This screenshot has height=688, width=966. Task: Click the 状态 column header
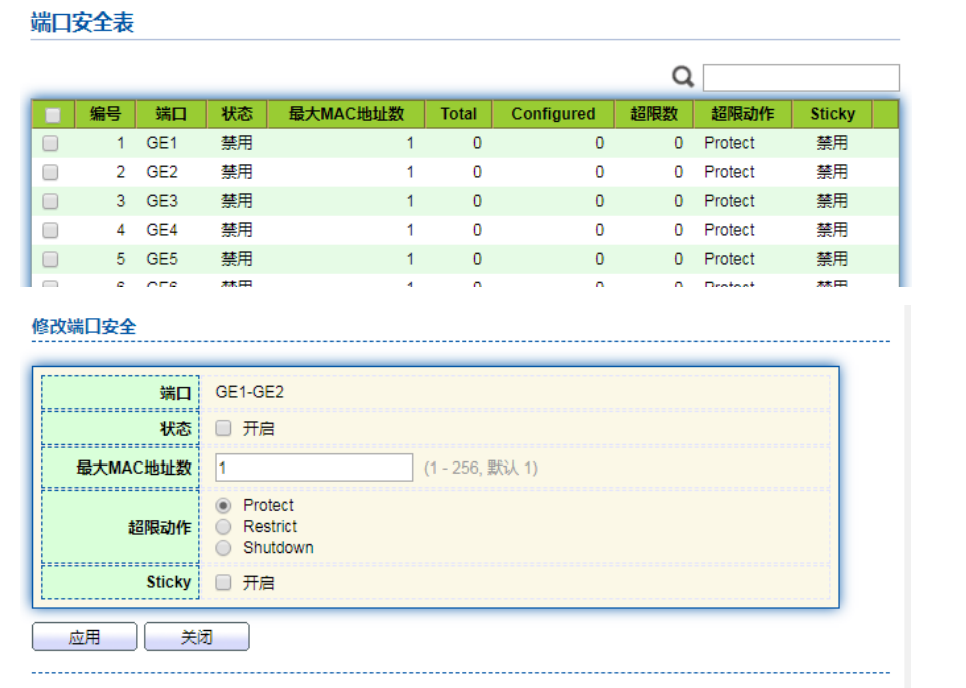pos(237,114)
